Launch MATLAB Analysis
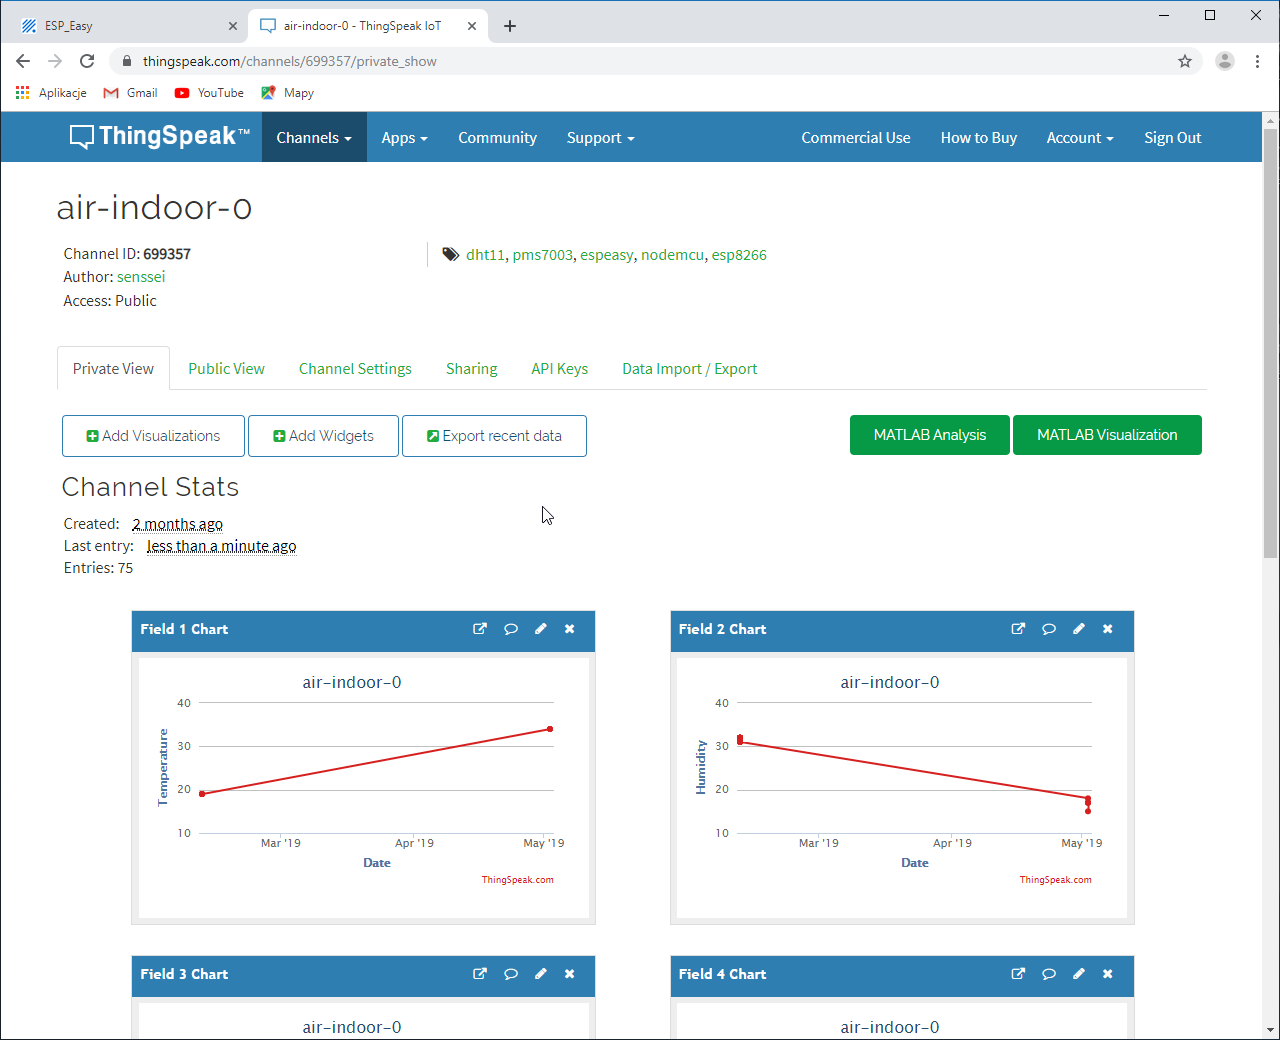The width and height of the screenshot is (1280, 1040). point(930,435)
